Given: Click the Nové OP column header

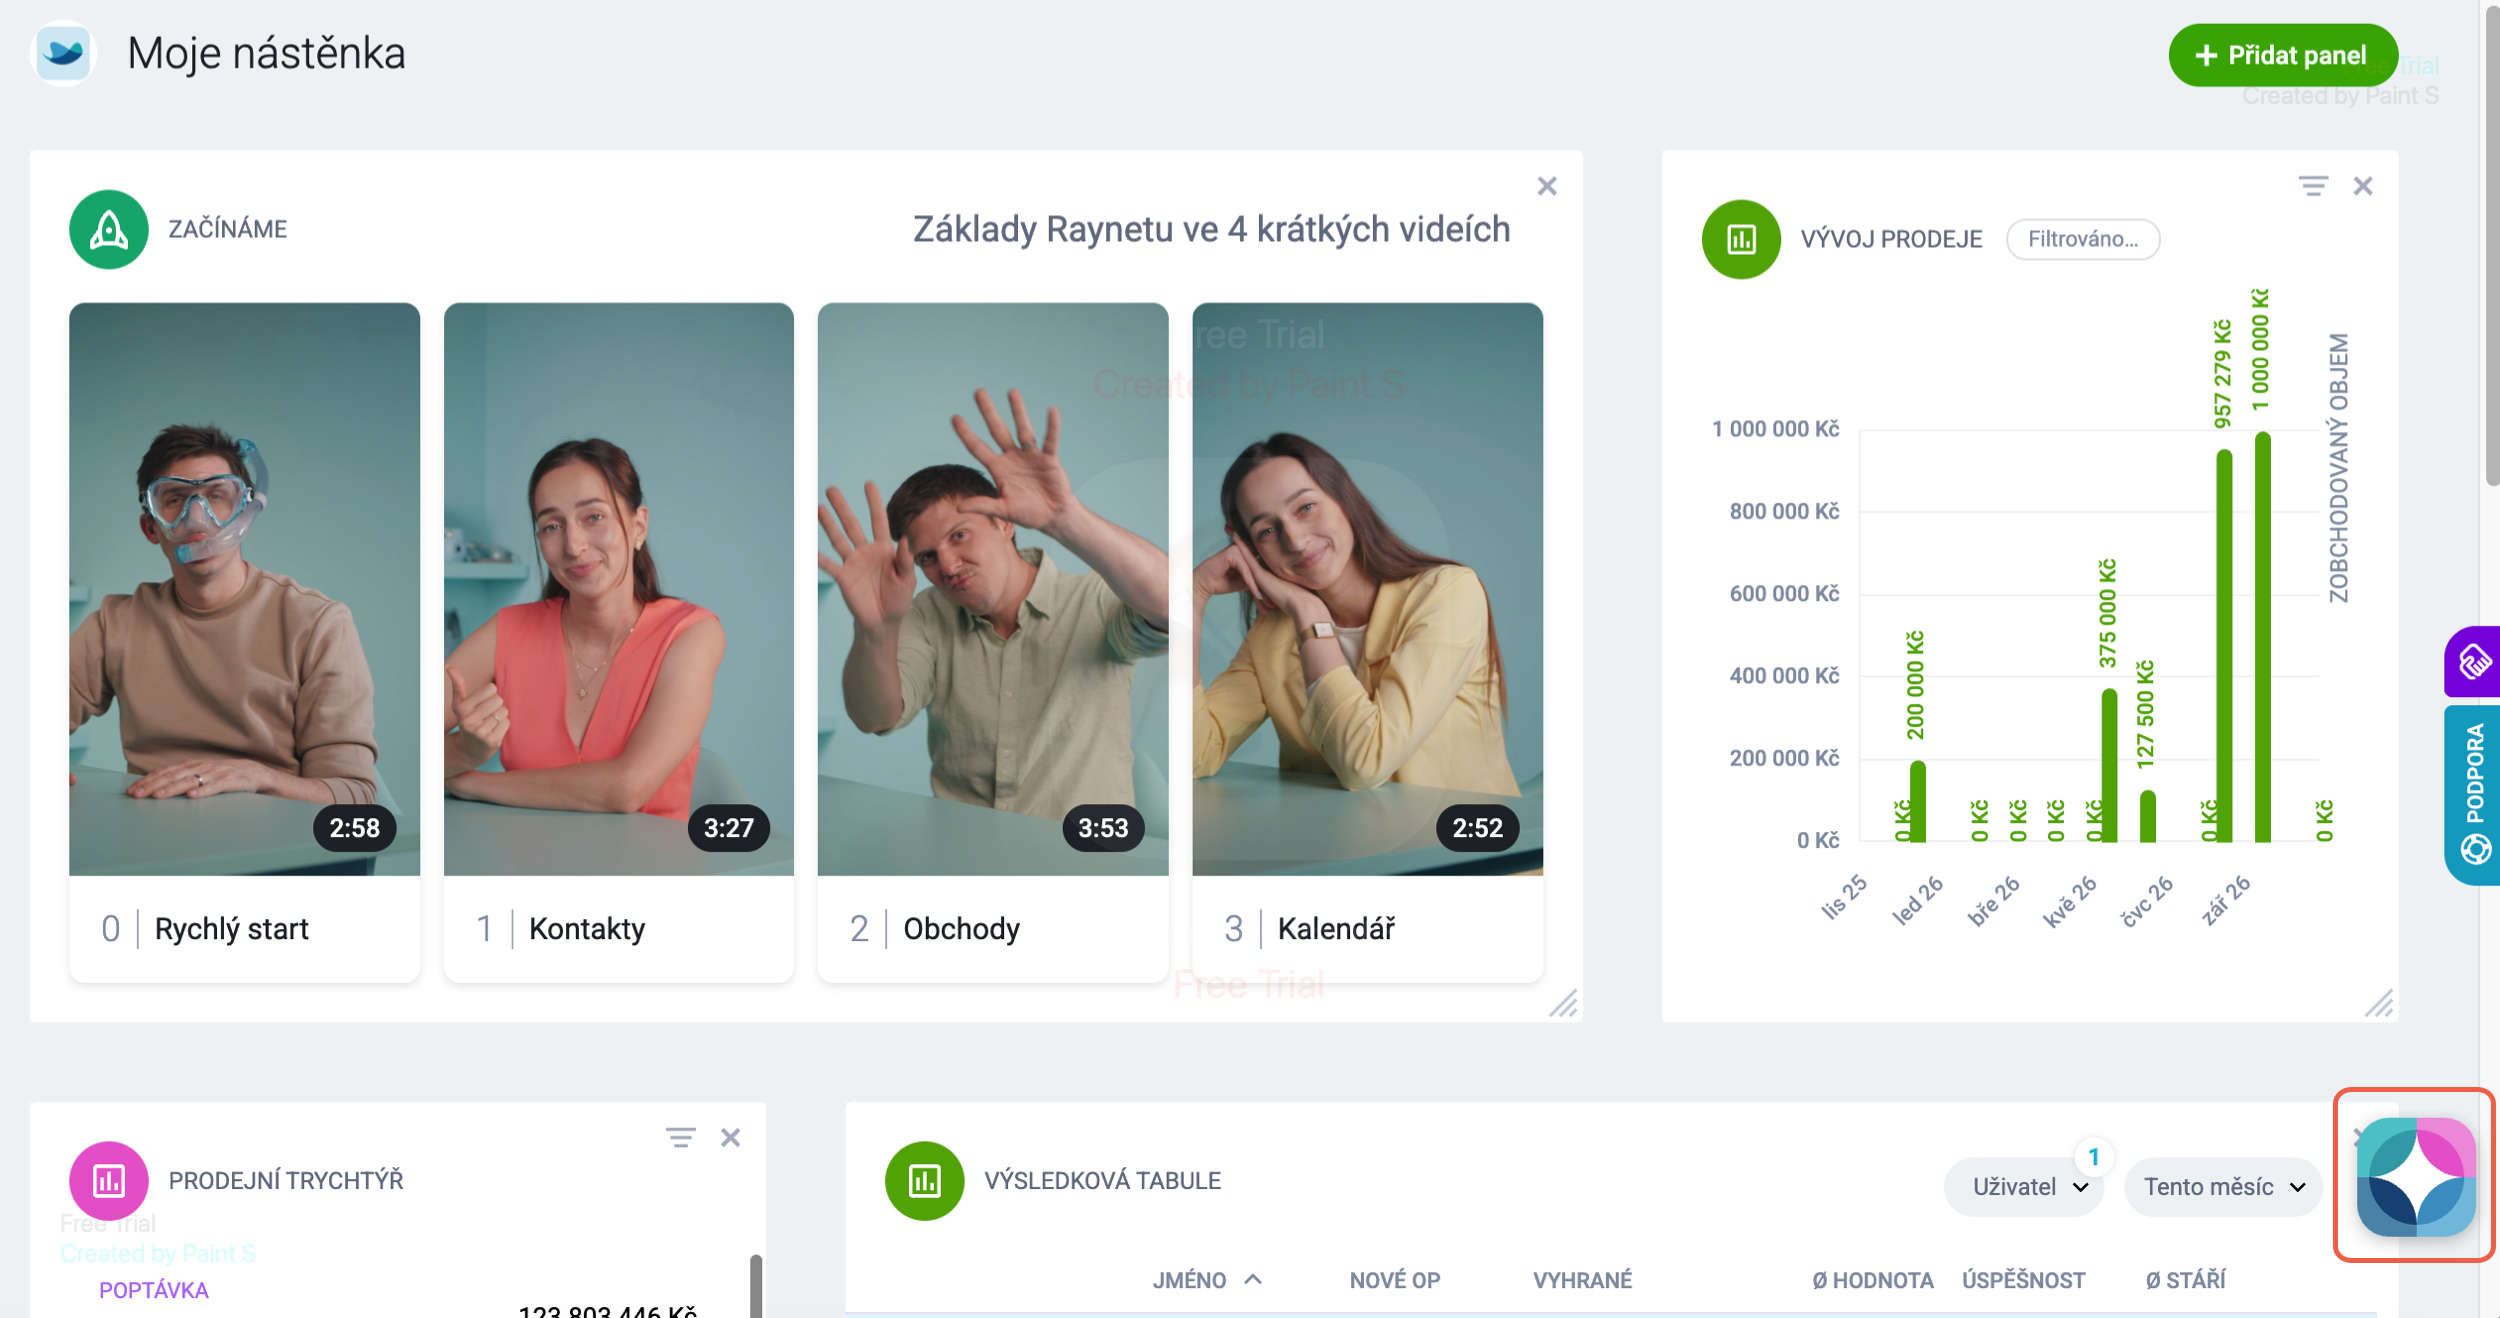Looking at the screenshot, I should (1395, 1280).
